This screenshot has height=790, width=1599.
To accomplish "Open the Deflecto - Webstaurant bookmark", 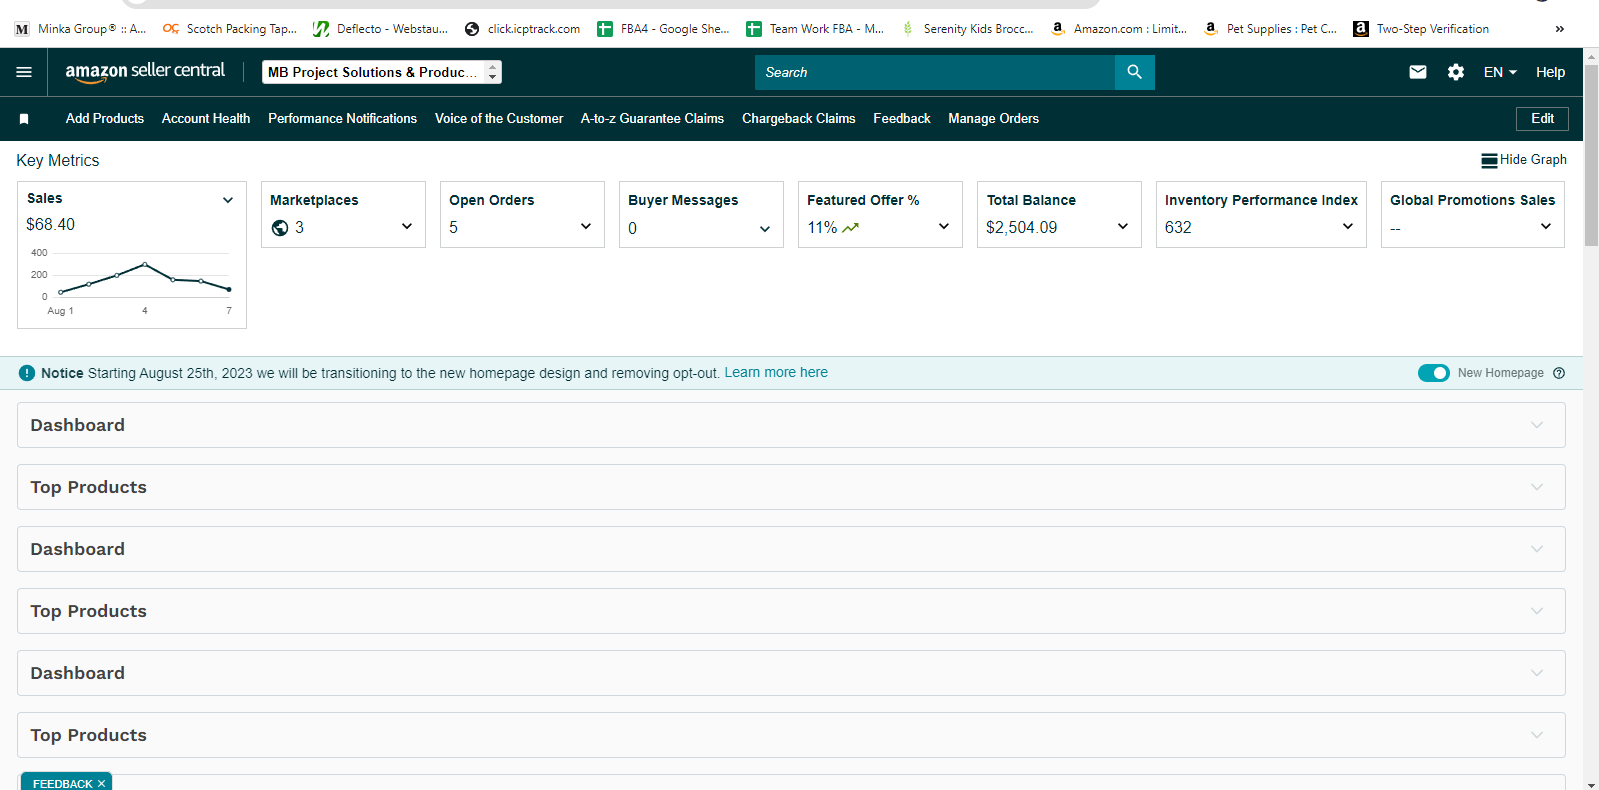I will click(381, 29).
